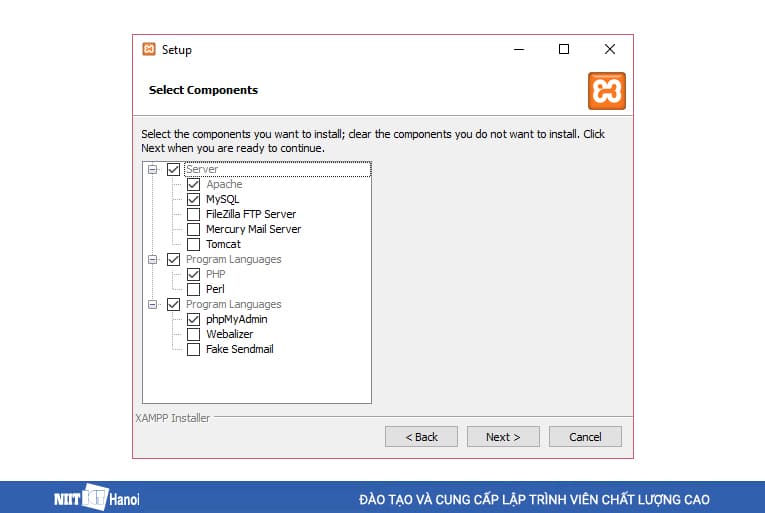Click the XAMPP Installer label
Screen dimensions: 765x513
click(173, 418)
